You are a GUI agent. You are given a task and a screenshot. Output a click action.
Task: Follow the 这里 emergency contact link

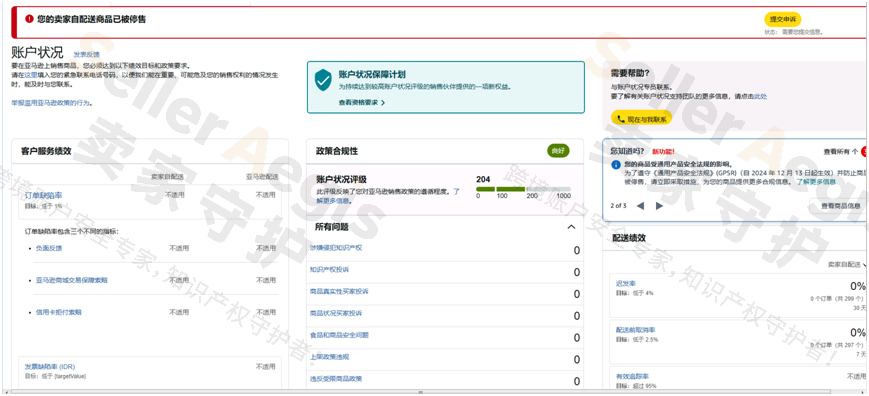(30, 75)
